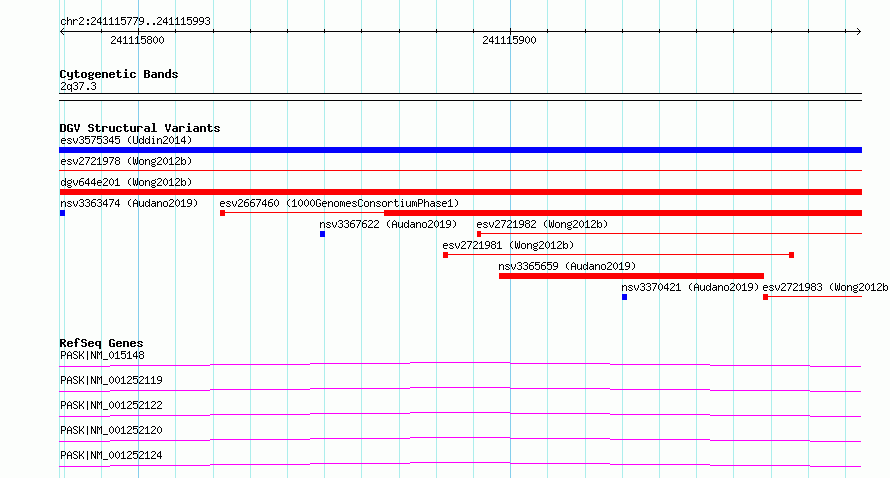Open the esv2721982 (Wong2012b) label
This screenshot has width=890, height=478.
pos(542,224)
